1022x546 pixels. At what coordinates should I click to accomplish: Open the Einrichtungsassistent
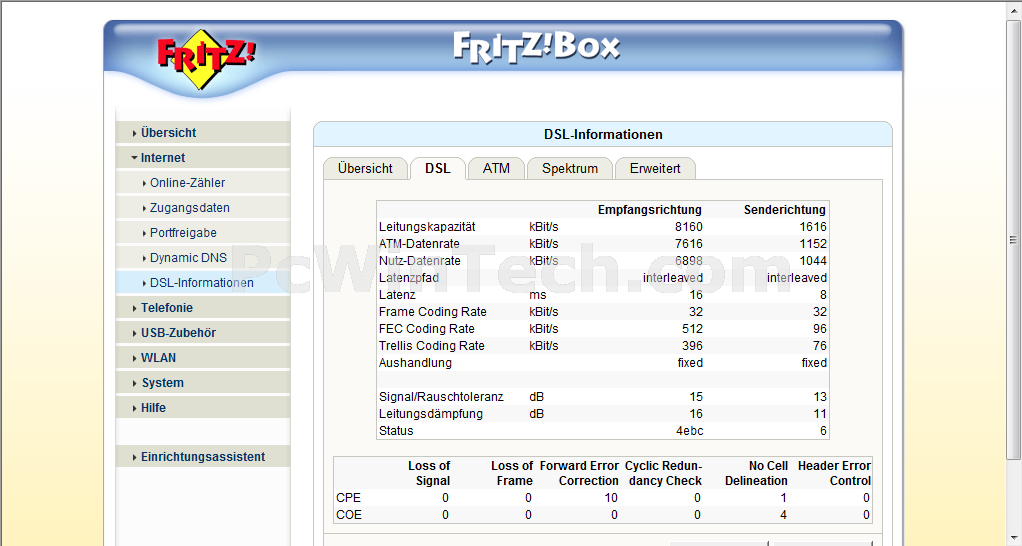click(203, 457)
